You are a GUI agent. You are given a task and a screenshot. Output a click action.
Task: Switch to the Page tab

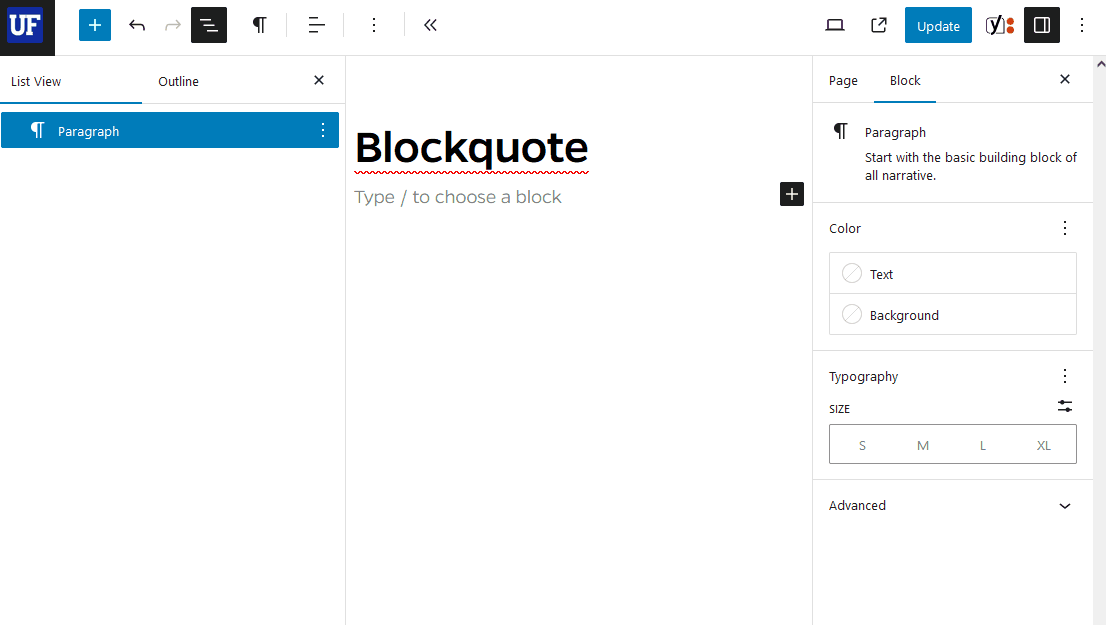(843, 80)
